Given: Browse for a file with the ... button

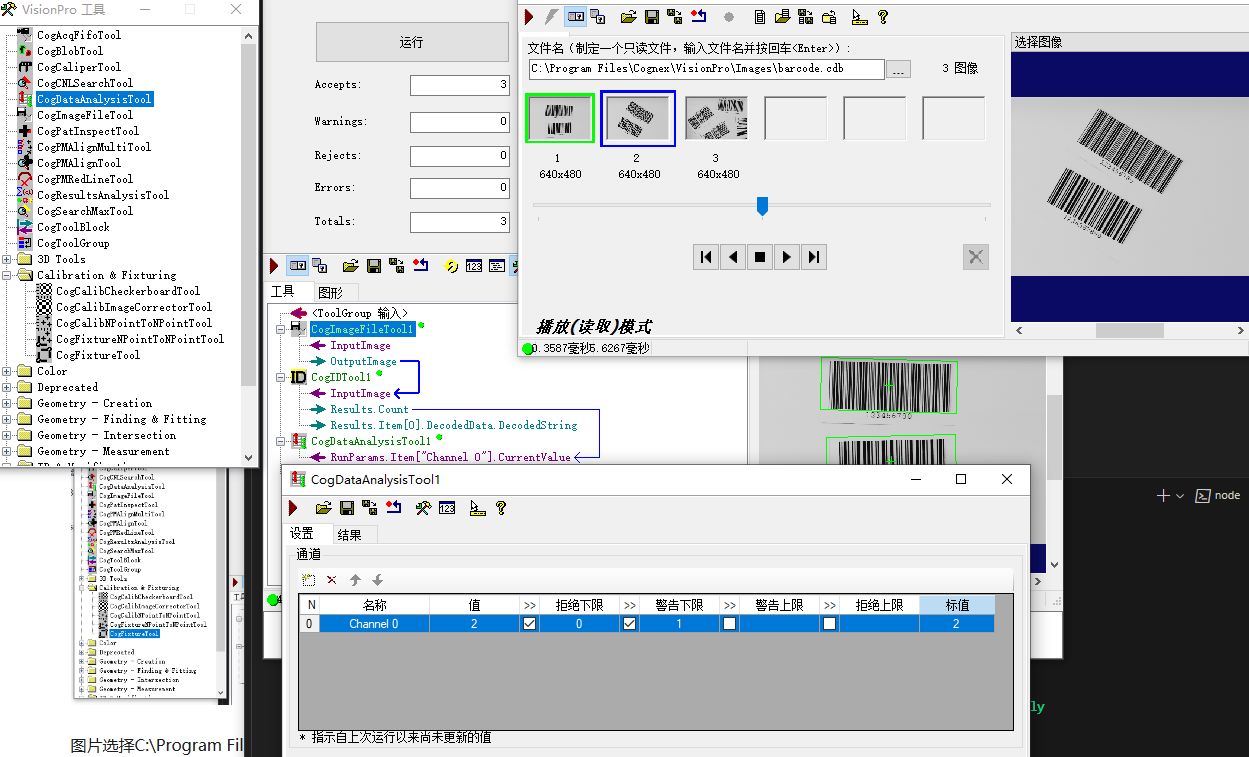Looking at the screenshot, I should [899, 69].
